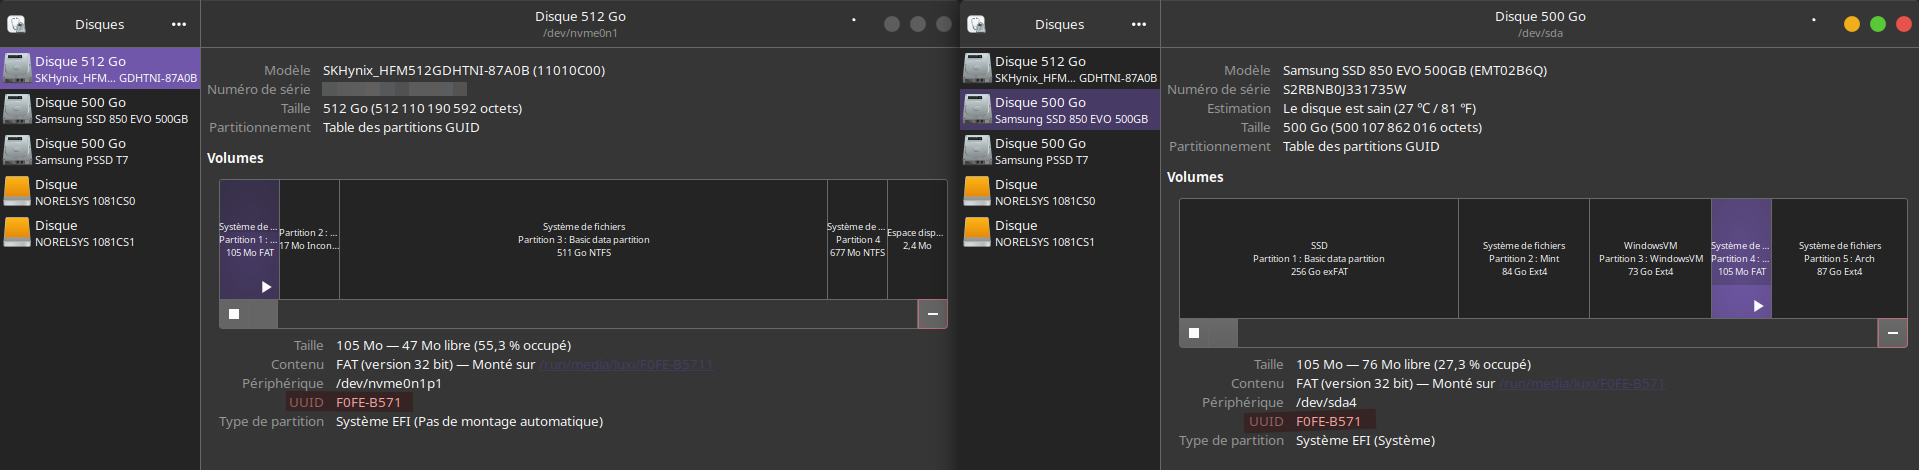Select the 2,4 Mo free space block
Screen dimensions: 1919x470
[x=917, y=239]
